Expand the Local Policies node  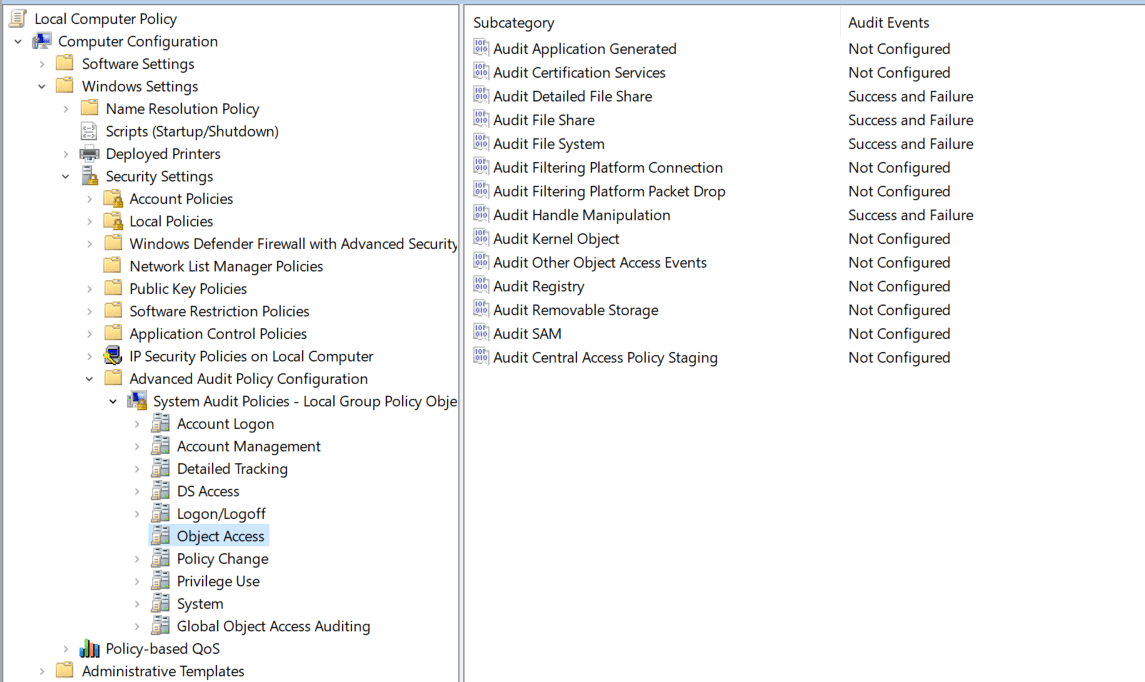coord(91,220)
